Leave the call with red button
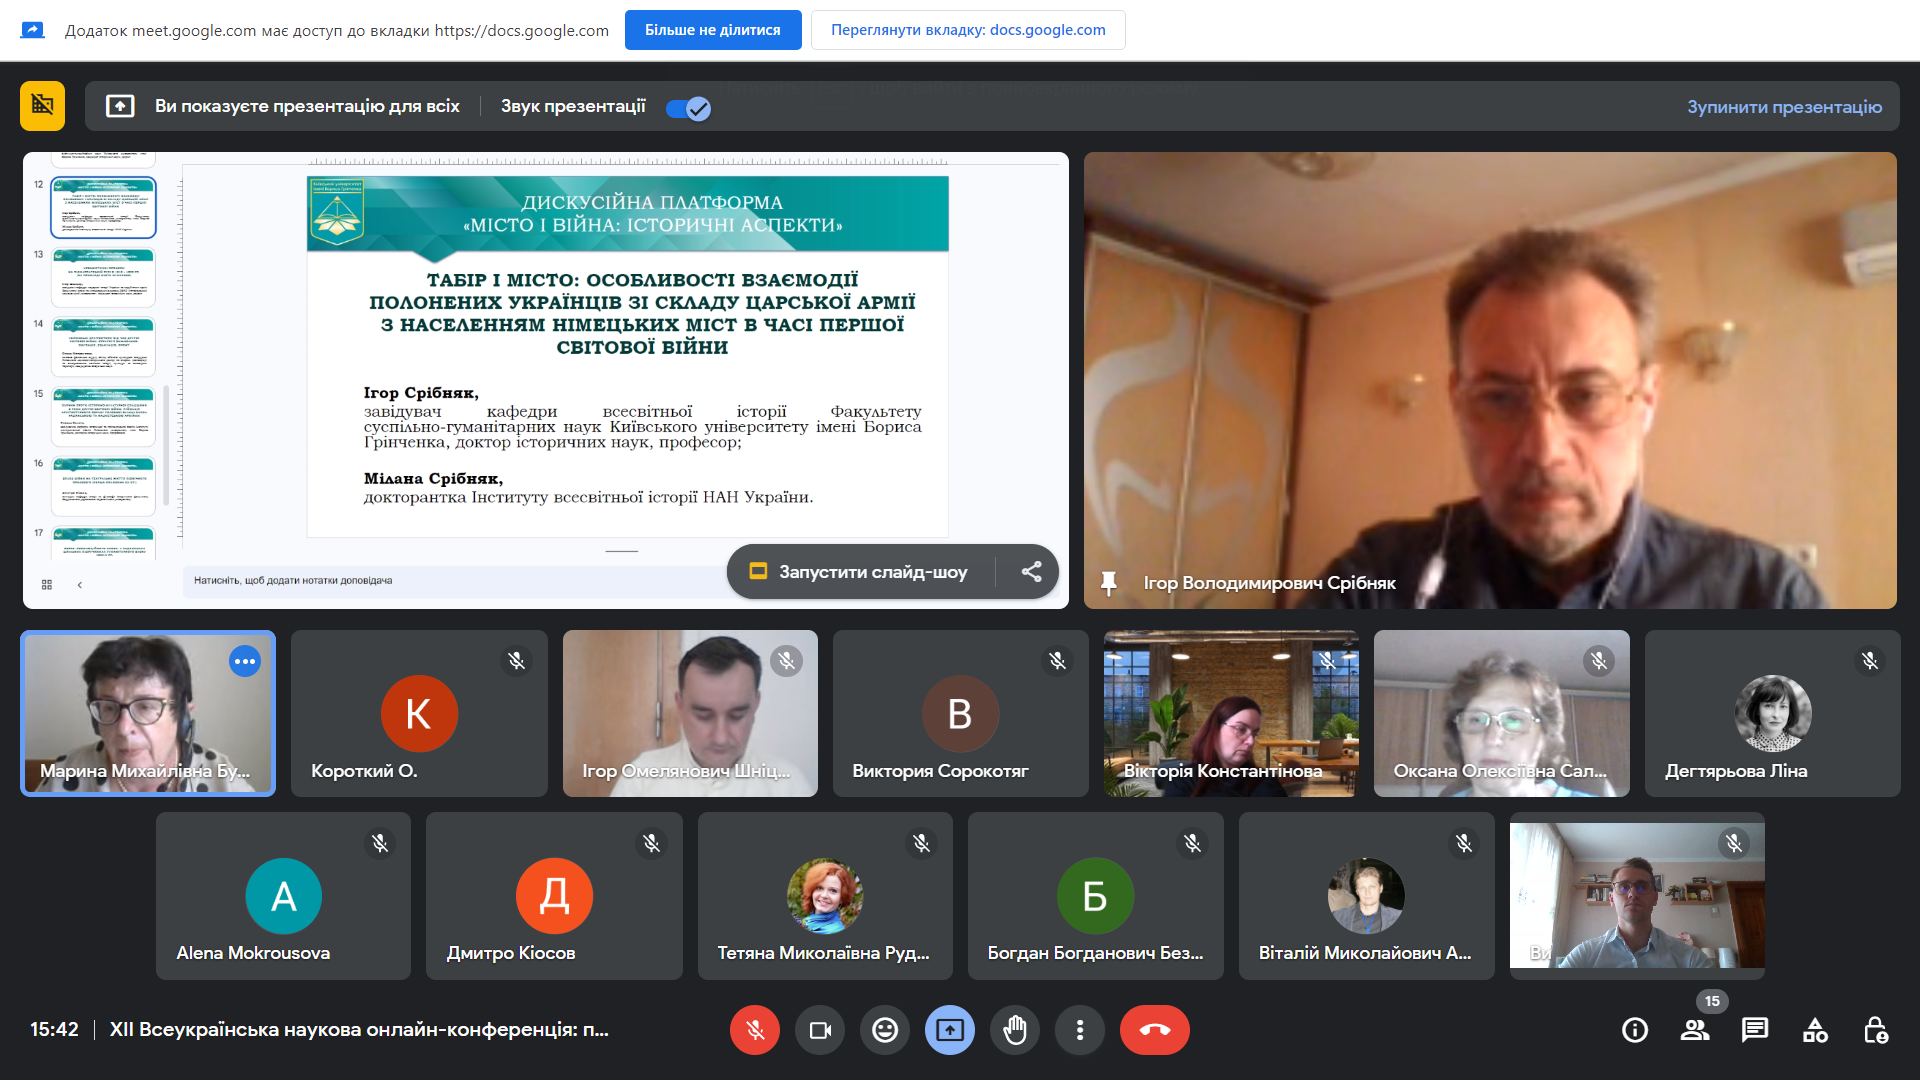This screenshot has width=1920, height=1080. click(1154, 1030)
